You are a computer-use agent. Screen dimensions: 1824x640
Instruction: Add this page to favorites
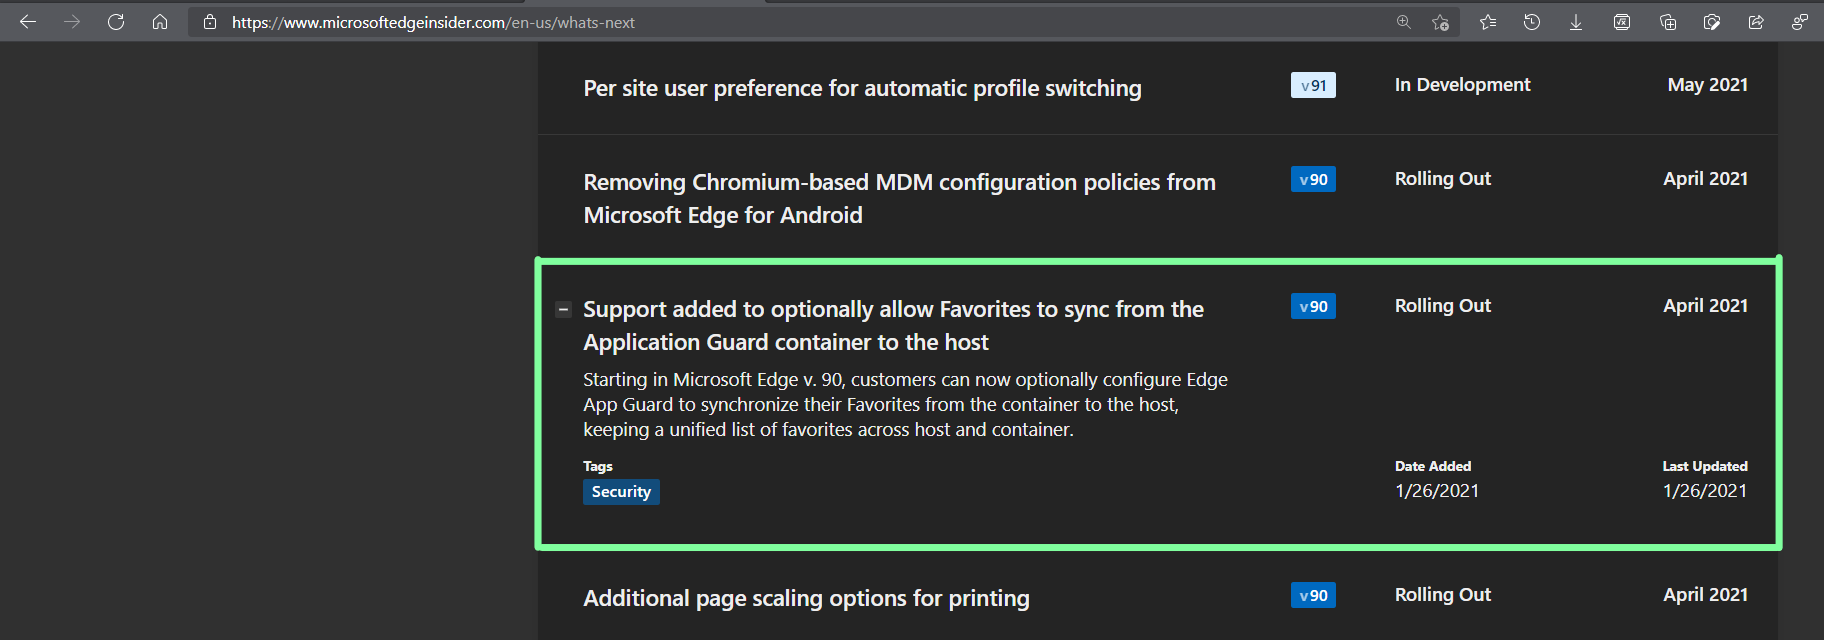click(1440, 22)
